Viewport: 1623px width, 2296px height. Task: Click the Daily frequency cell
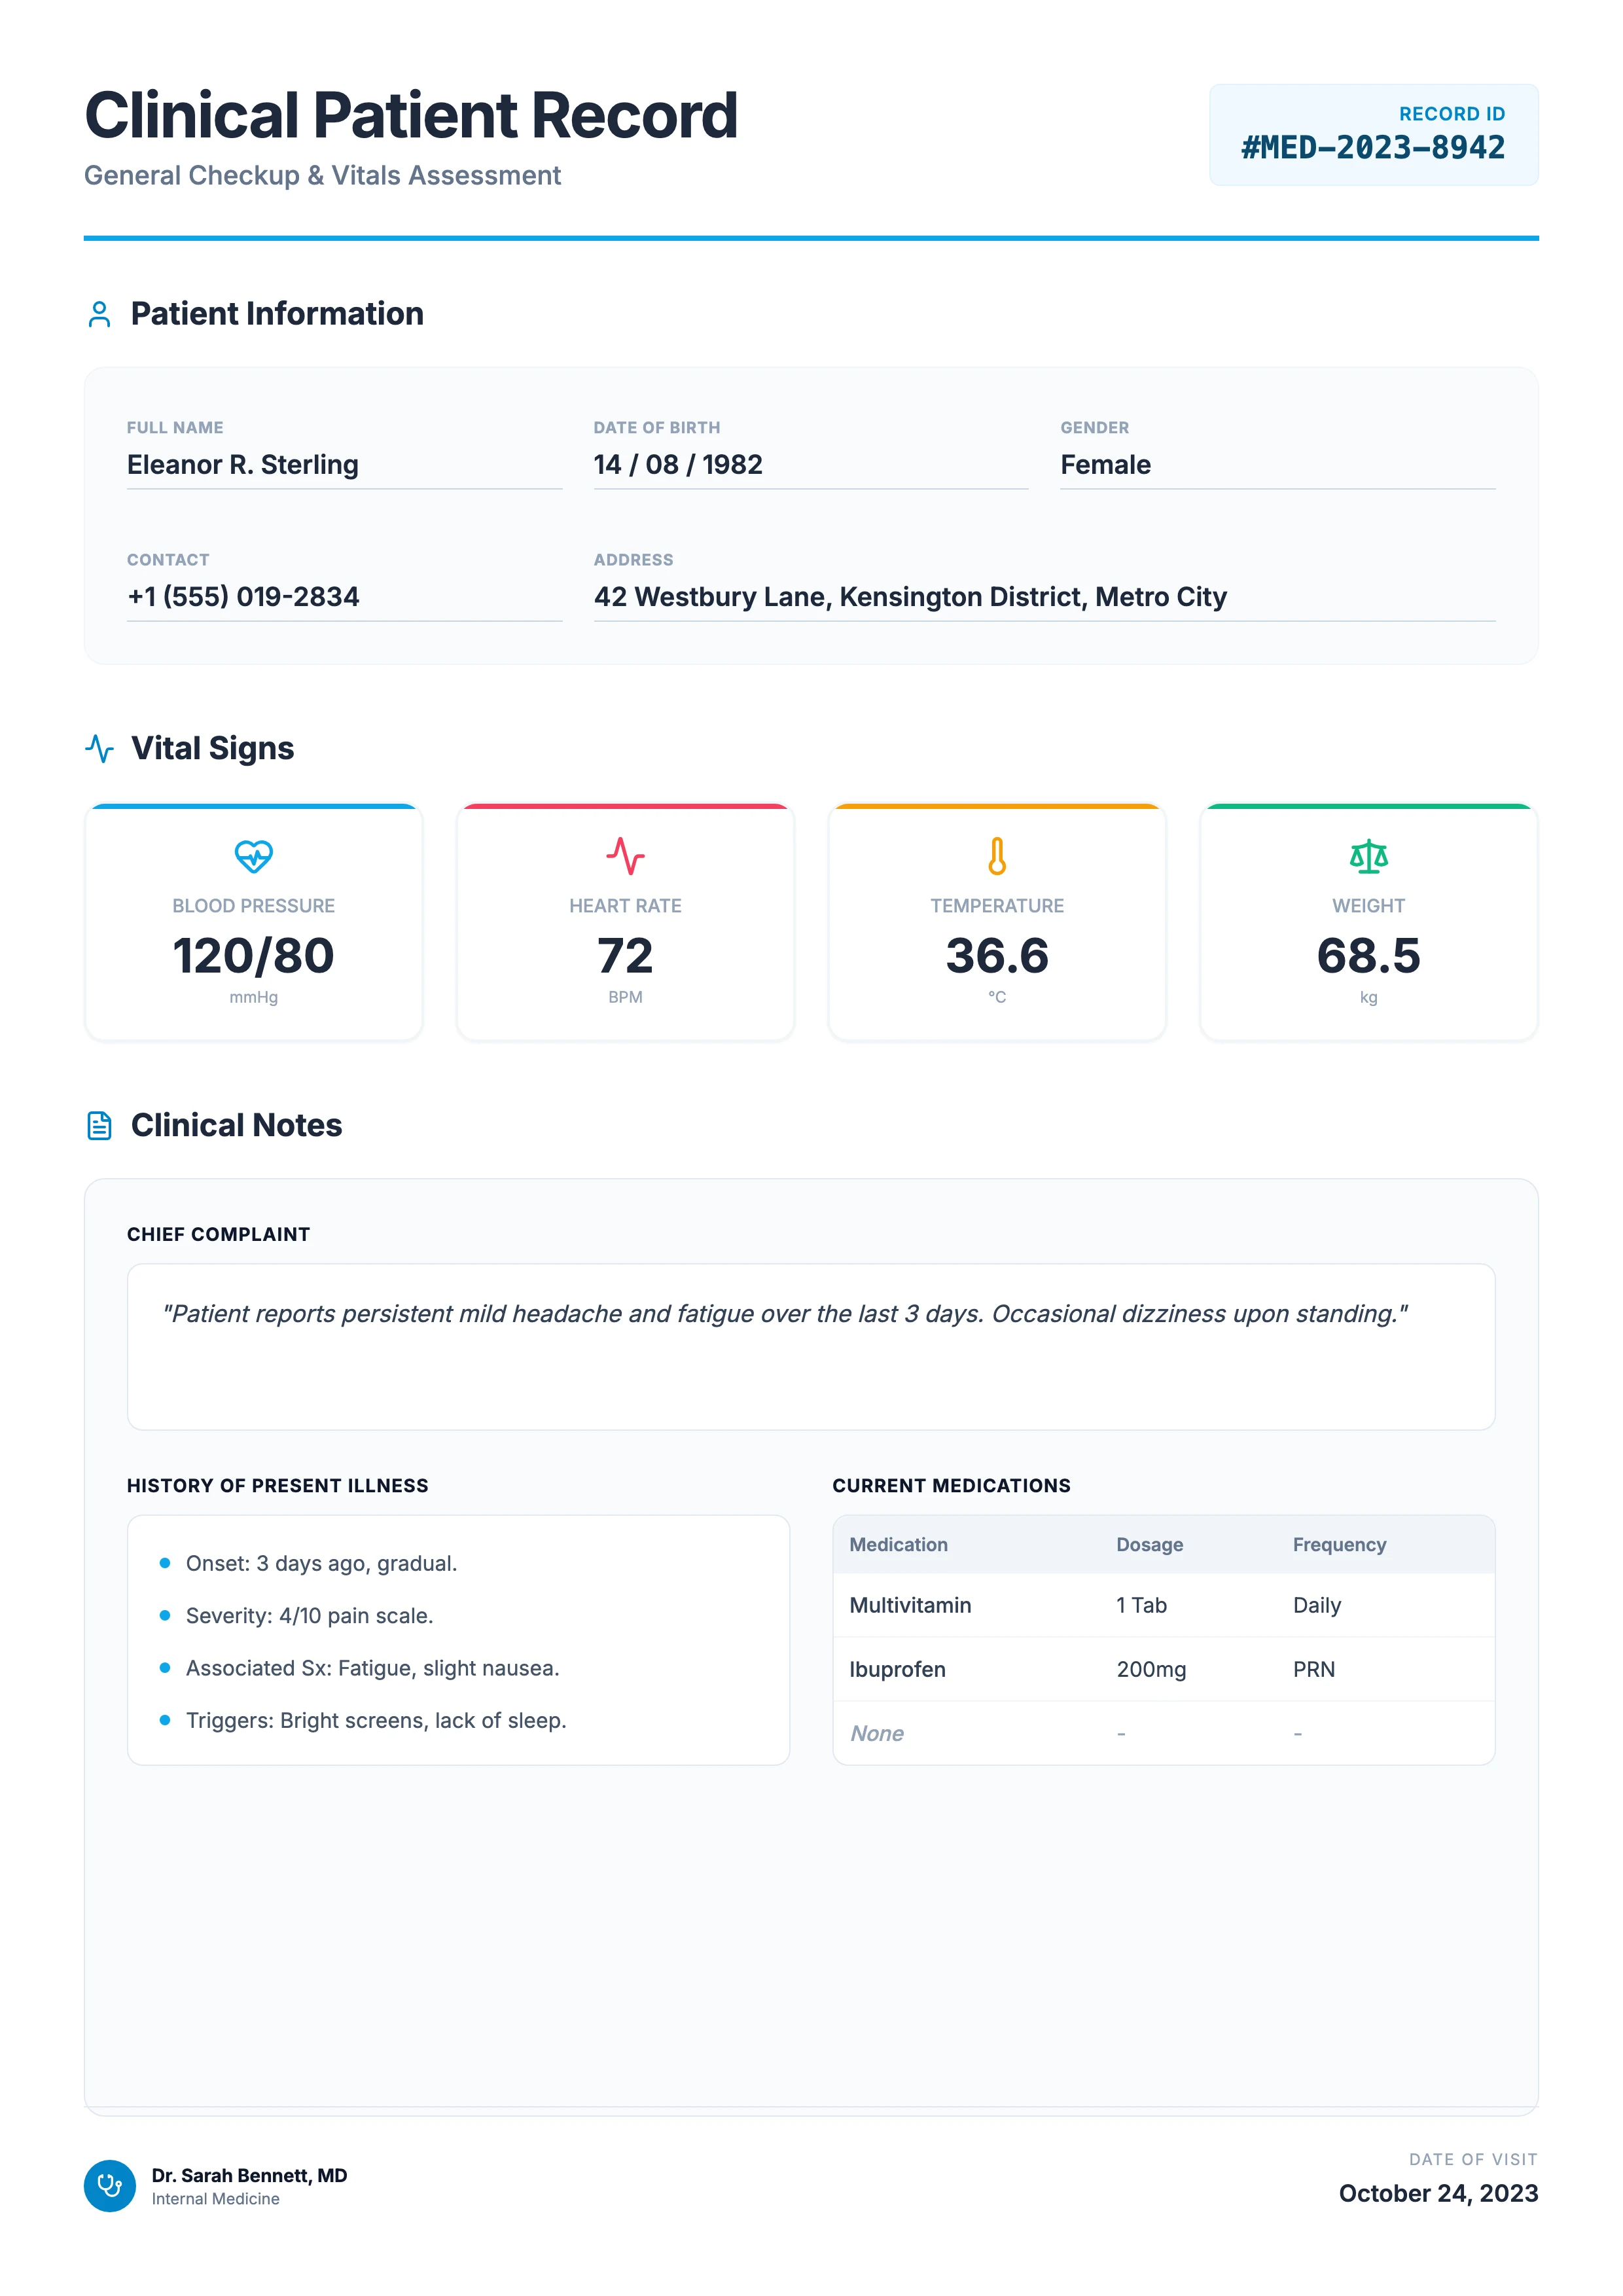point(1316,1605)
